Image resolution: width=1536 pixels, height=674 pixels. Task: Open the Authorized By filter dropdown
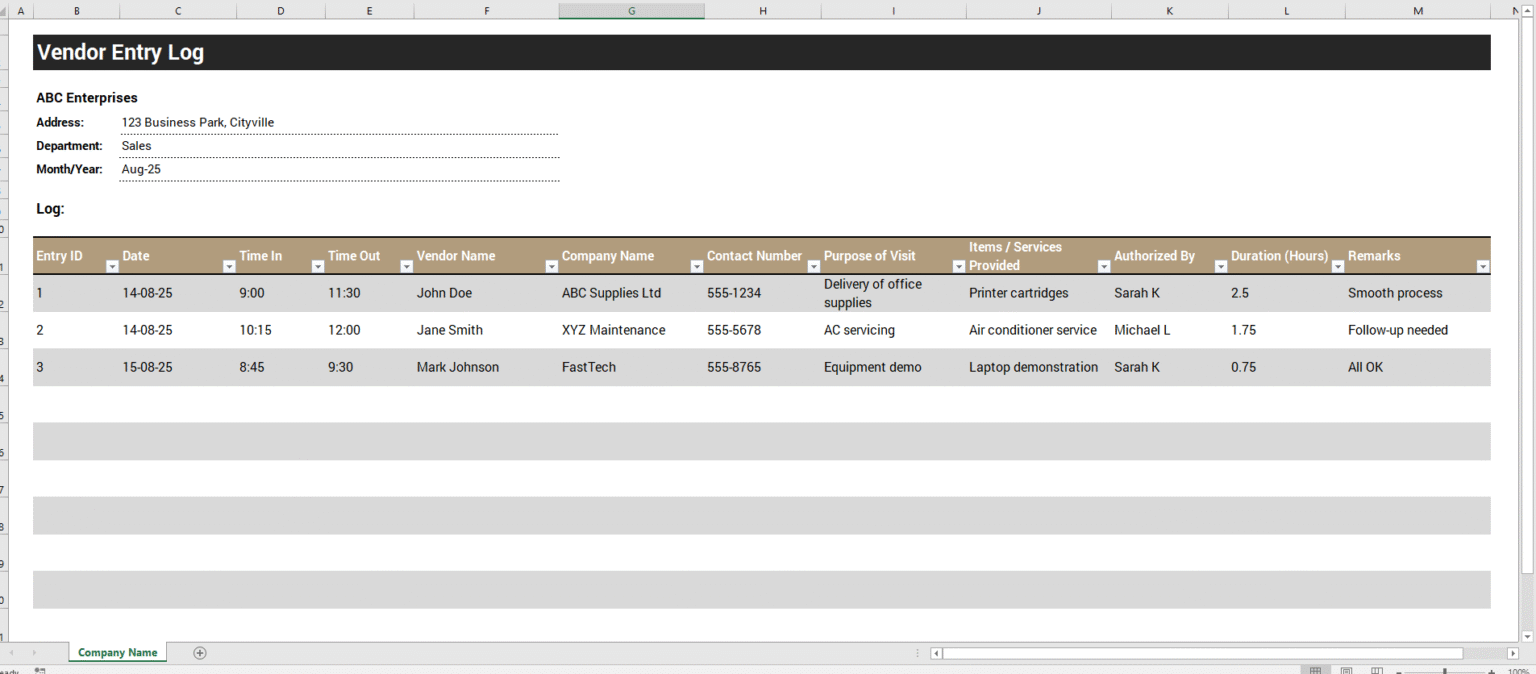(1220, 267)
